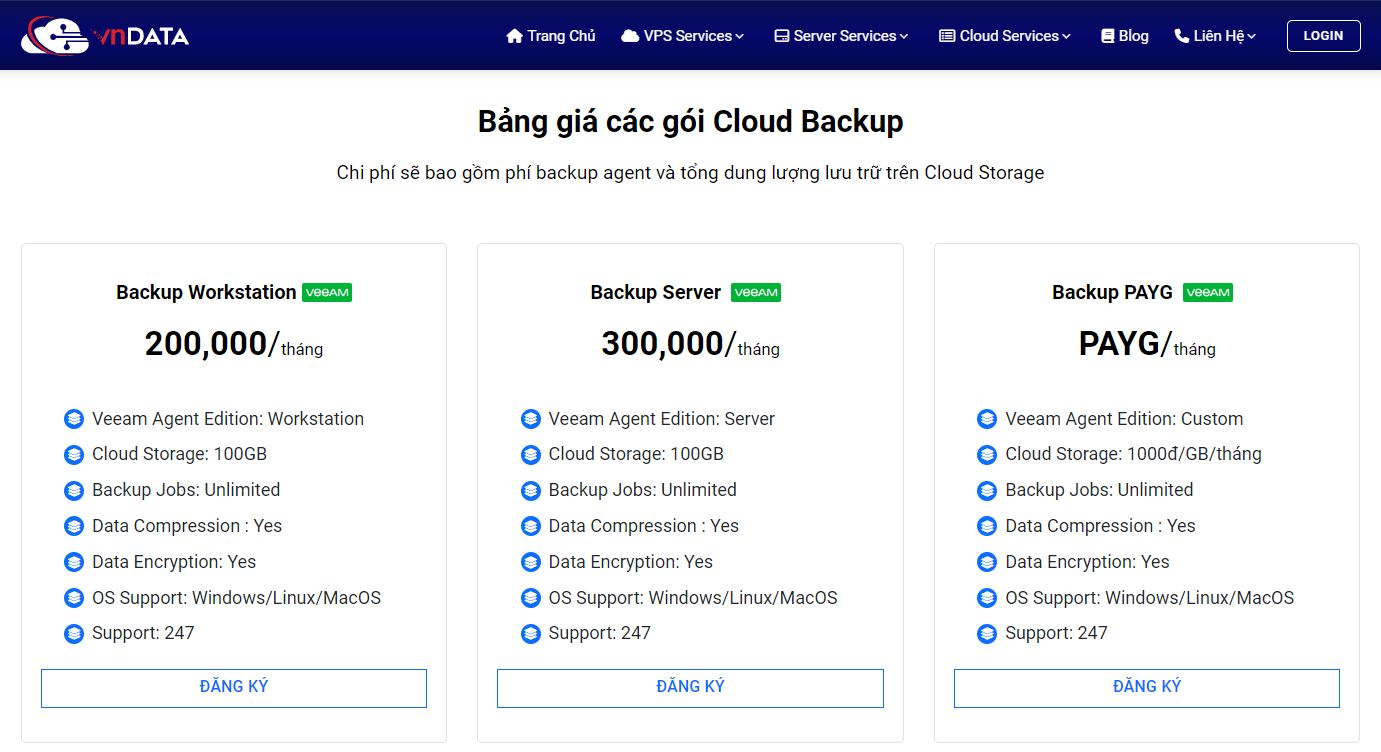Click the Backup Workstation title
The height and width of the screenshot is (752, 1381).
pyautogui.click(x=206, y=292)
